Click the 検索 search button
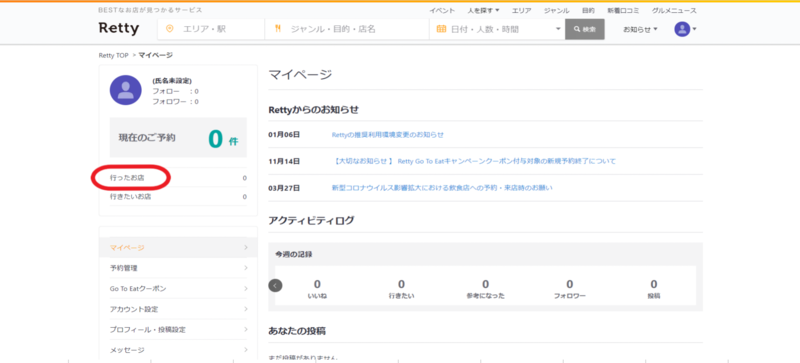800x363 pixels. [585, 29]
